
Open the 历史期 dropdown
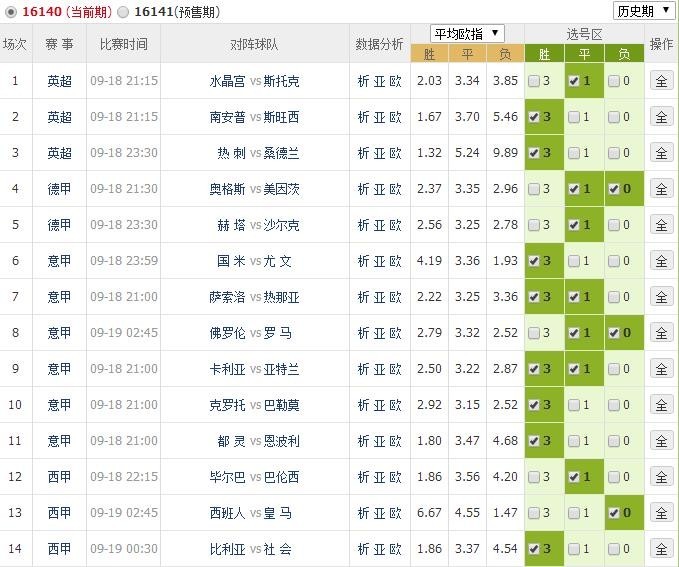(642, 11)
